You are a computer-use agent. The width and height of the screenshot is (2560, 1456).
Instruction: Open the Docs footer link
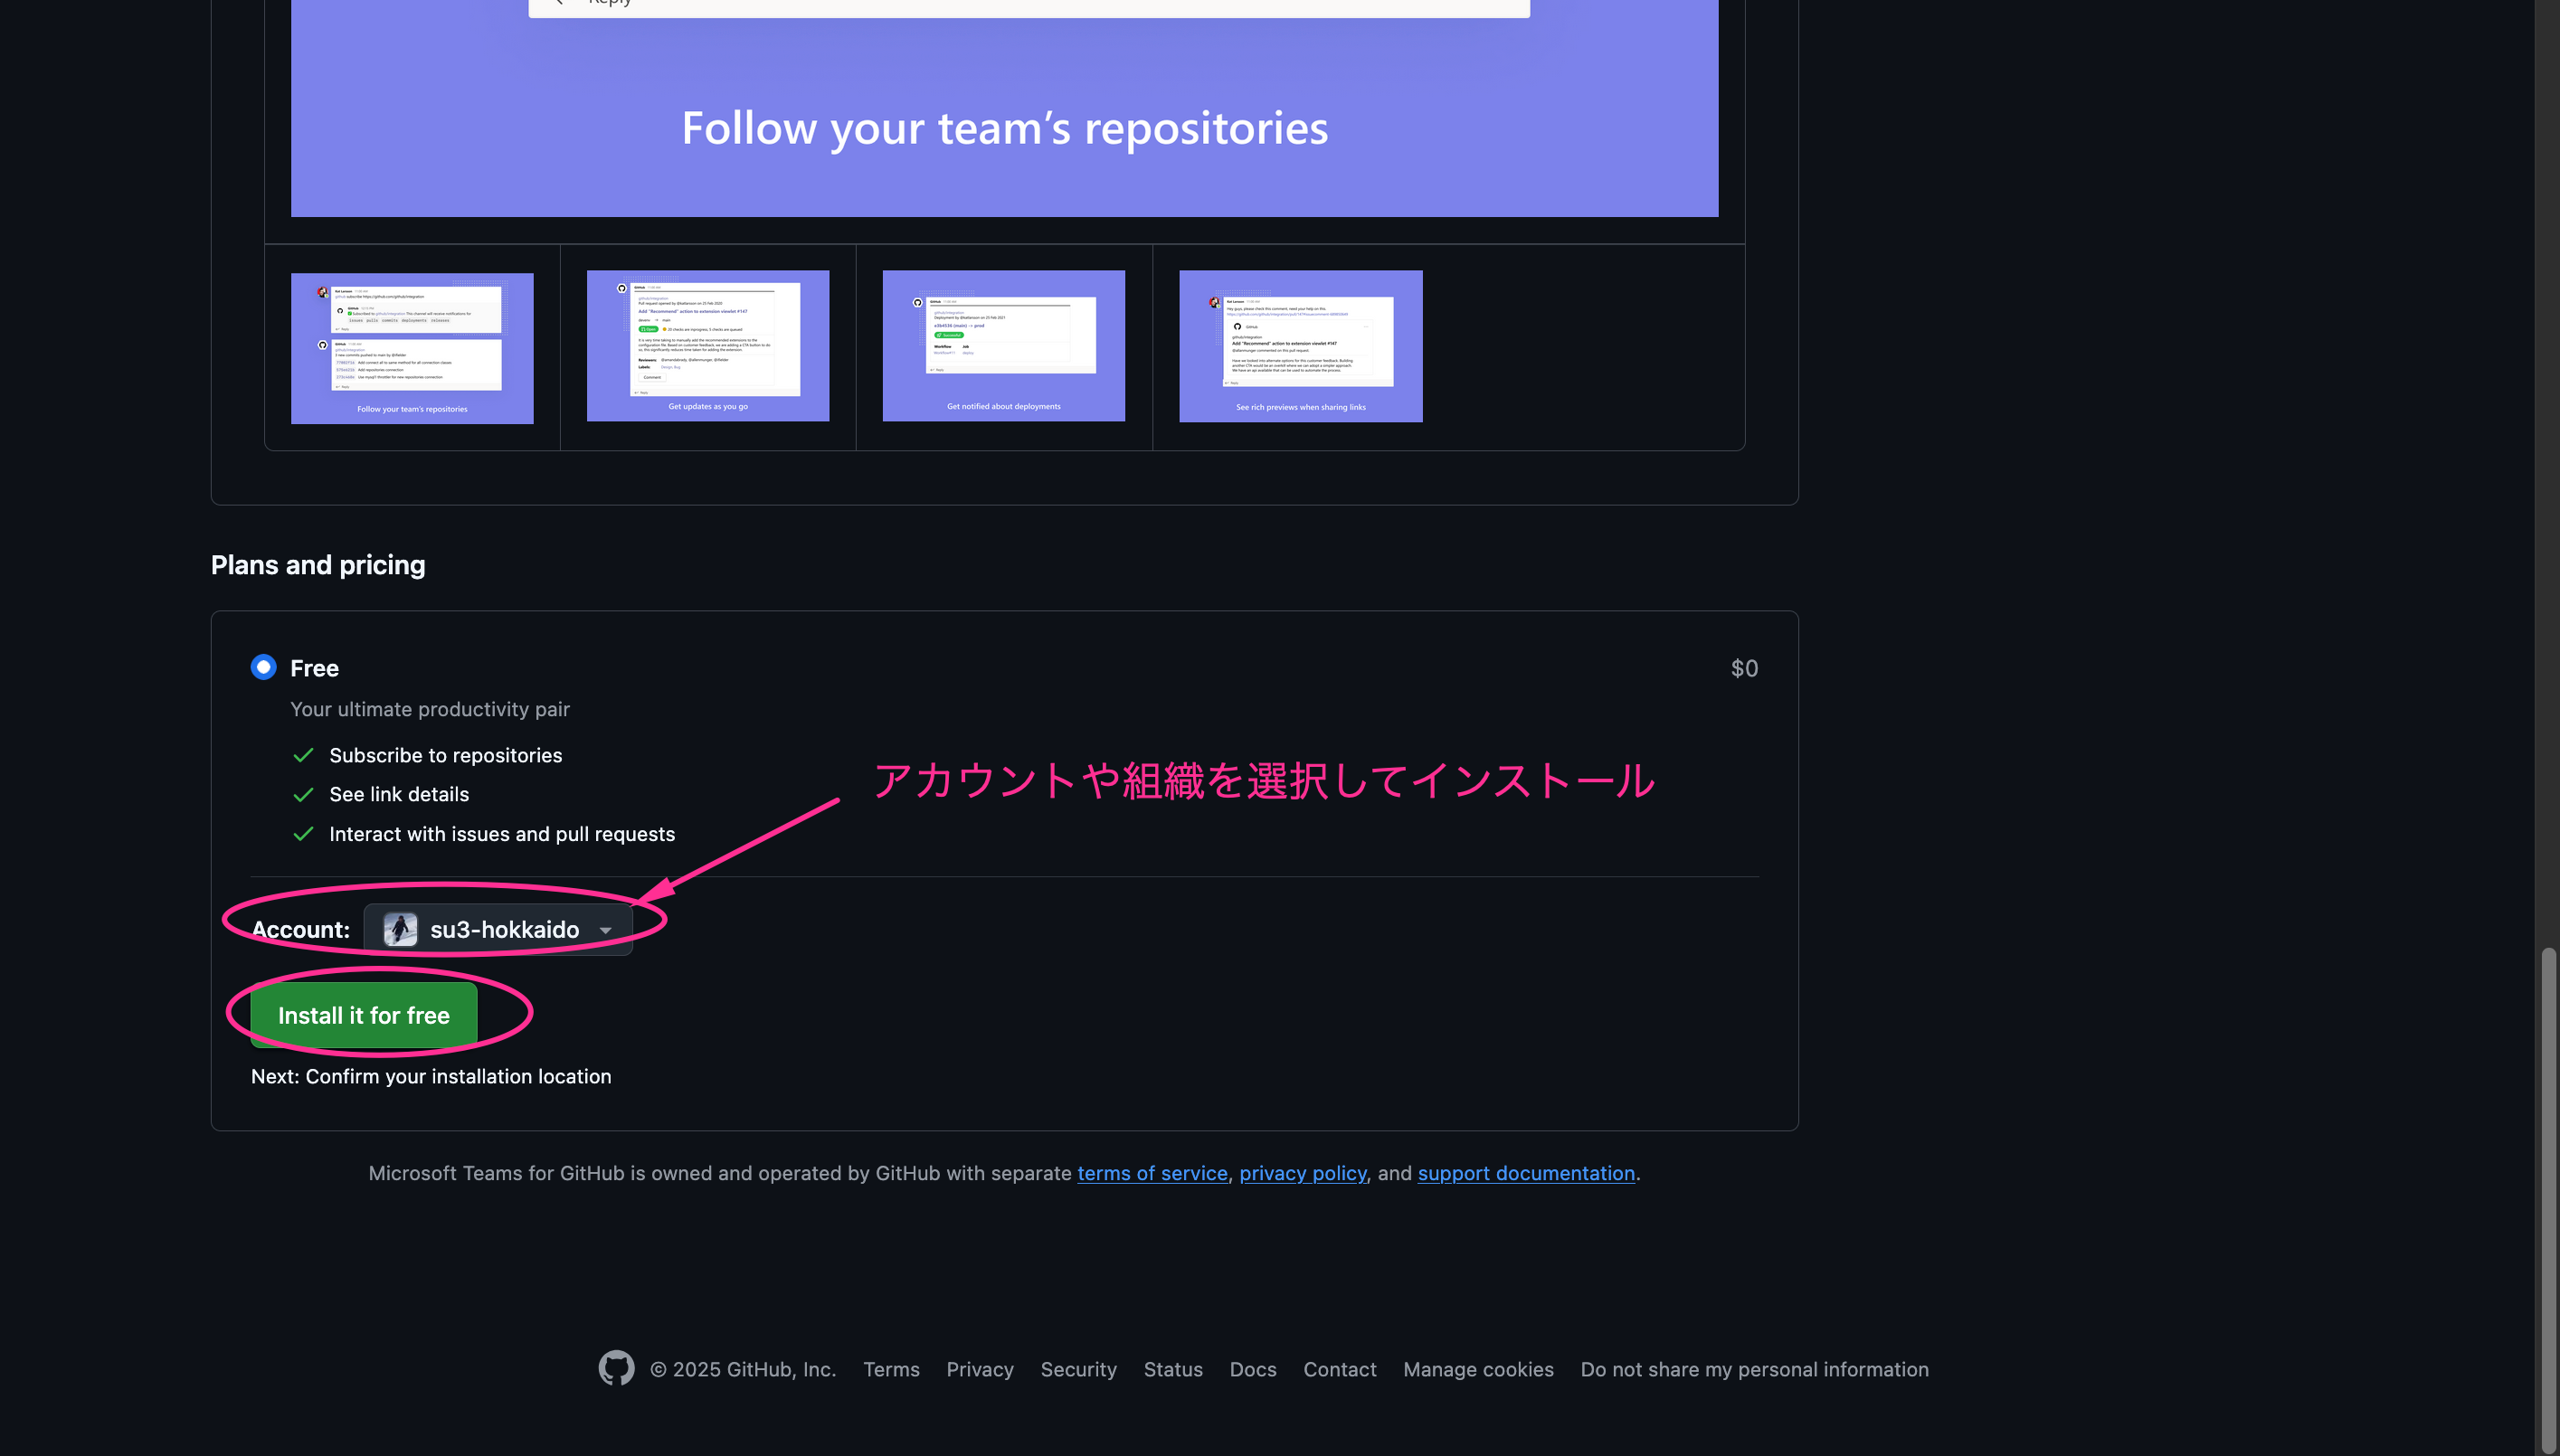click(x=1252, y=1369)
